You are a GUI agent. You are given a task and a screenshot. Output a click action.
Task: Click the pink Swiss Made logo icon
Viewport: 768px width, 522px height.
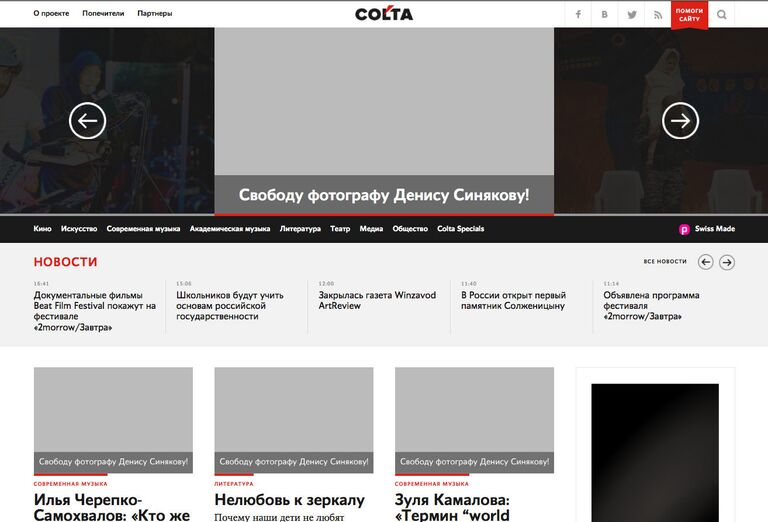click(684, 229)
